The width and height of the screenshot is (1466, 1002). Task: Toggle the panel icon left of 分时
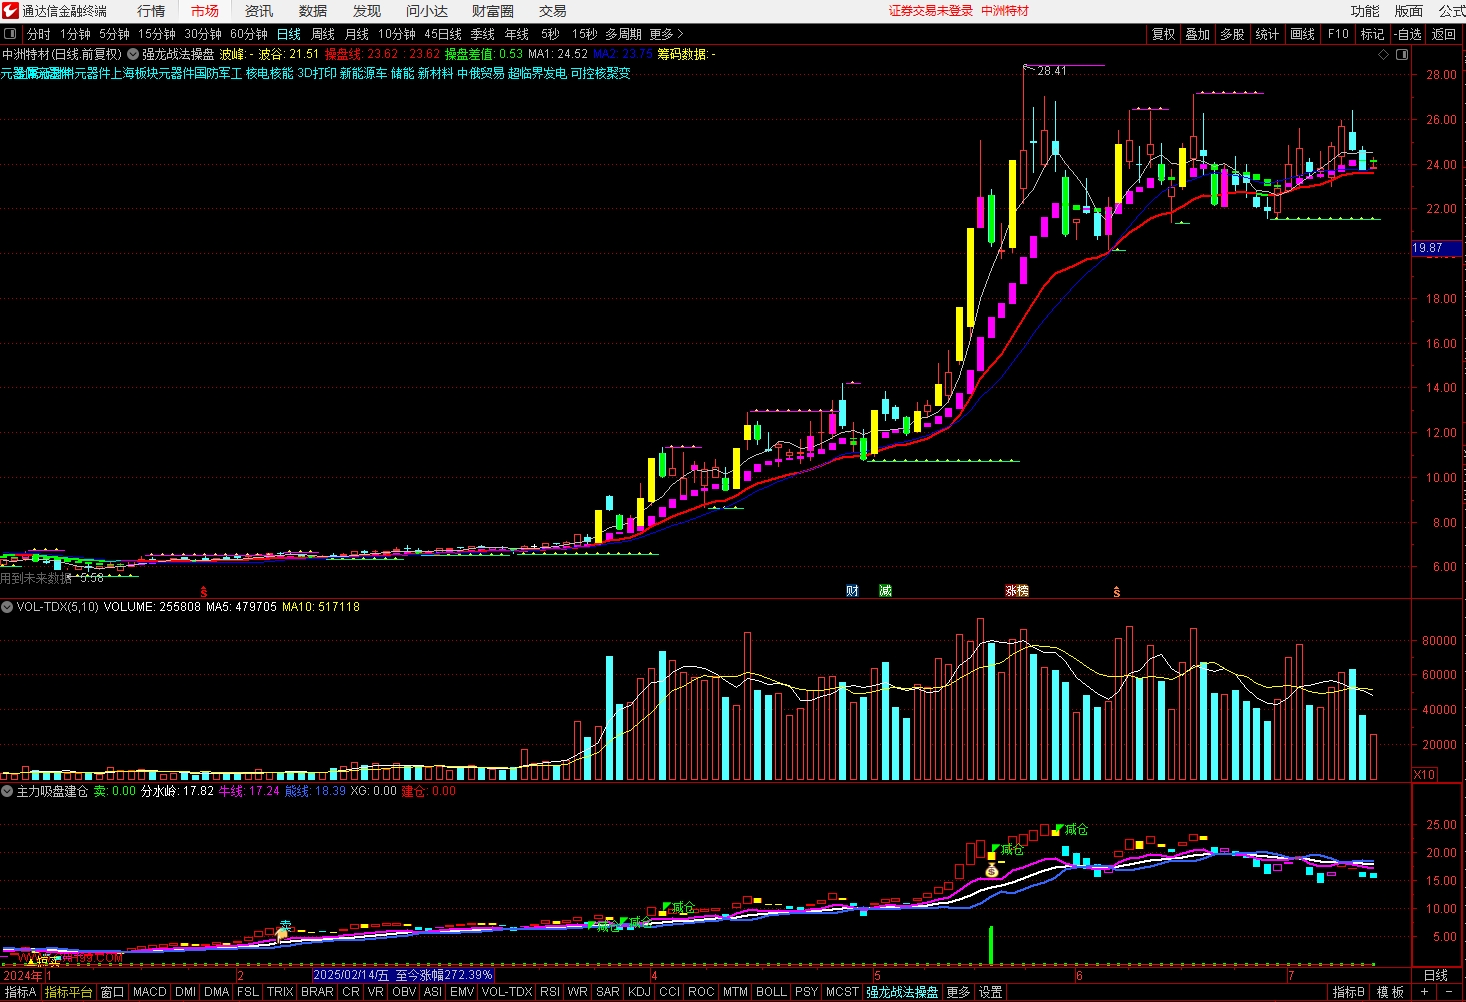click(10, 34)
